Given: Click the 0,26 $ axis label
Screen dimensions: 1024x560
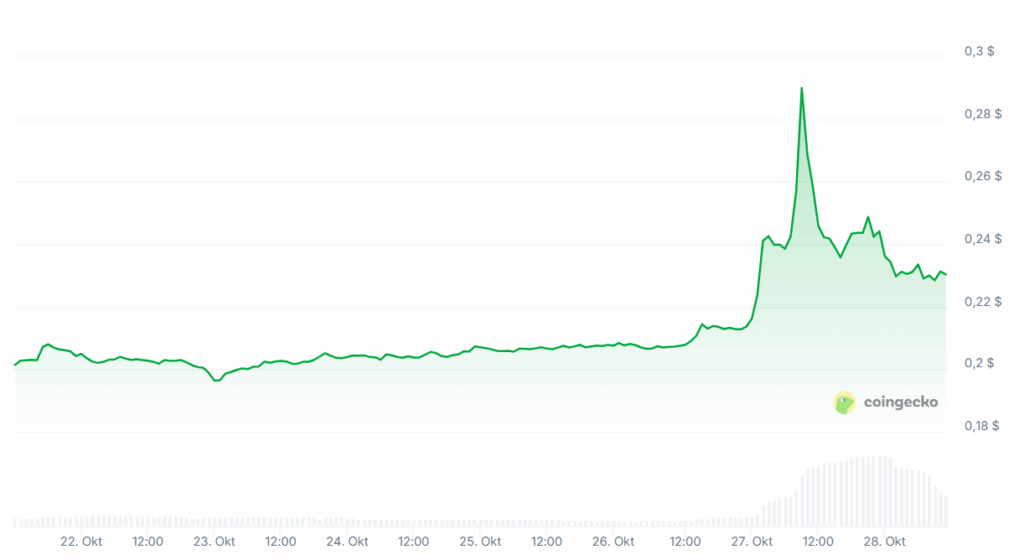Looking at the screenshot, I should point(981,176).
